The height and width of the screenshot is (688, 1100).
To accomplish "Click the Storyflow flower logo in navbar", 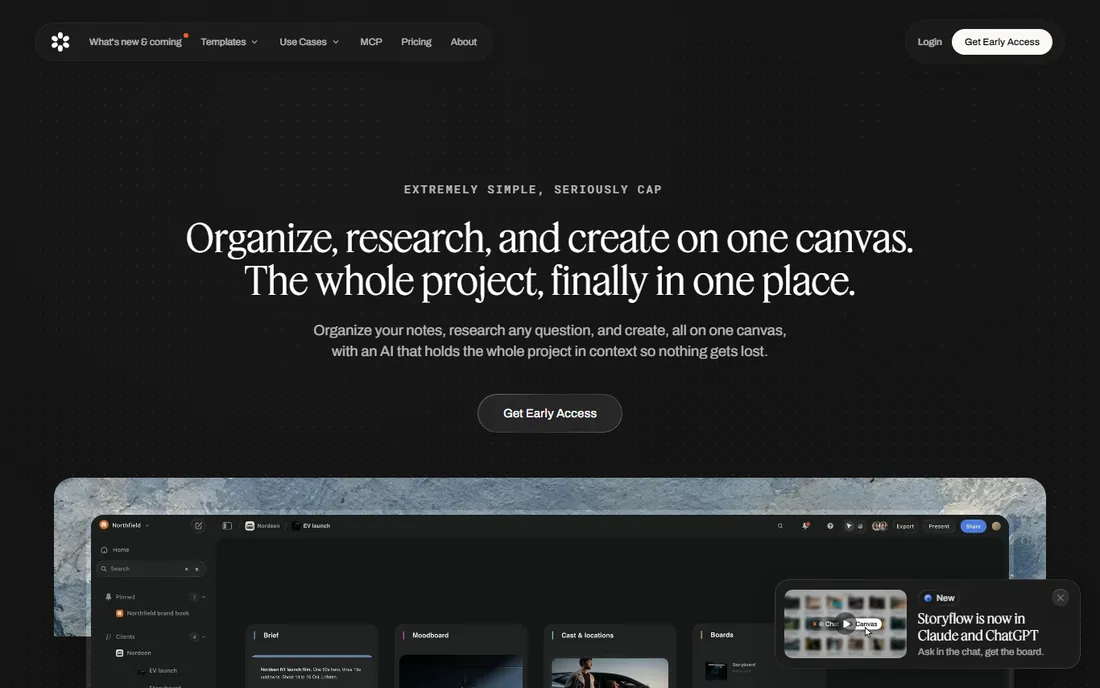I will coord(60,42).
